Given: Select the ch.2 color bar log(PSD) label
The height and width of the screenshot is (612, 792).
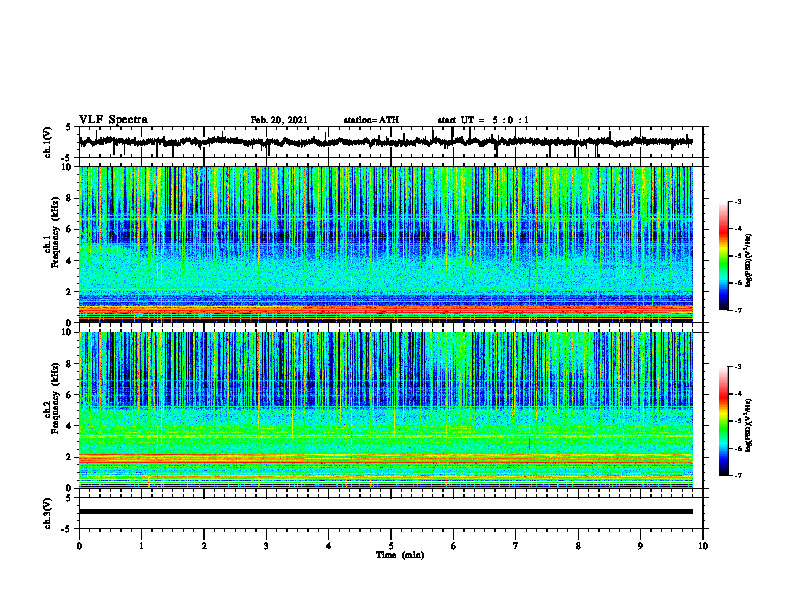Looking at the screenshot, I should tap(748, 424).
